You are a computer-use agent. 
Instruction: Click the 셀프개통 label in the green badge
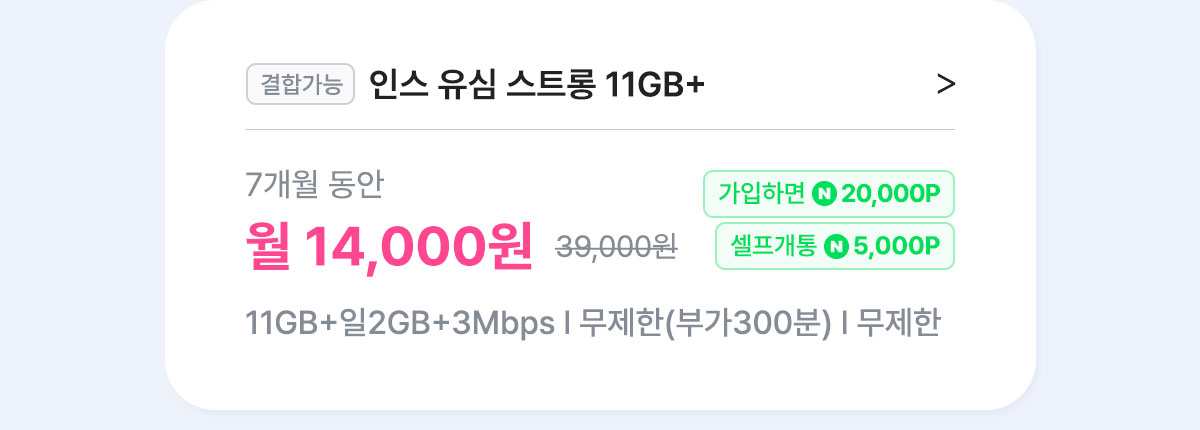click(x=774, y=246)
